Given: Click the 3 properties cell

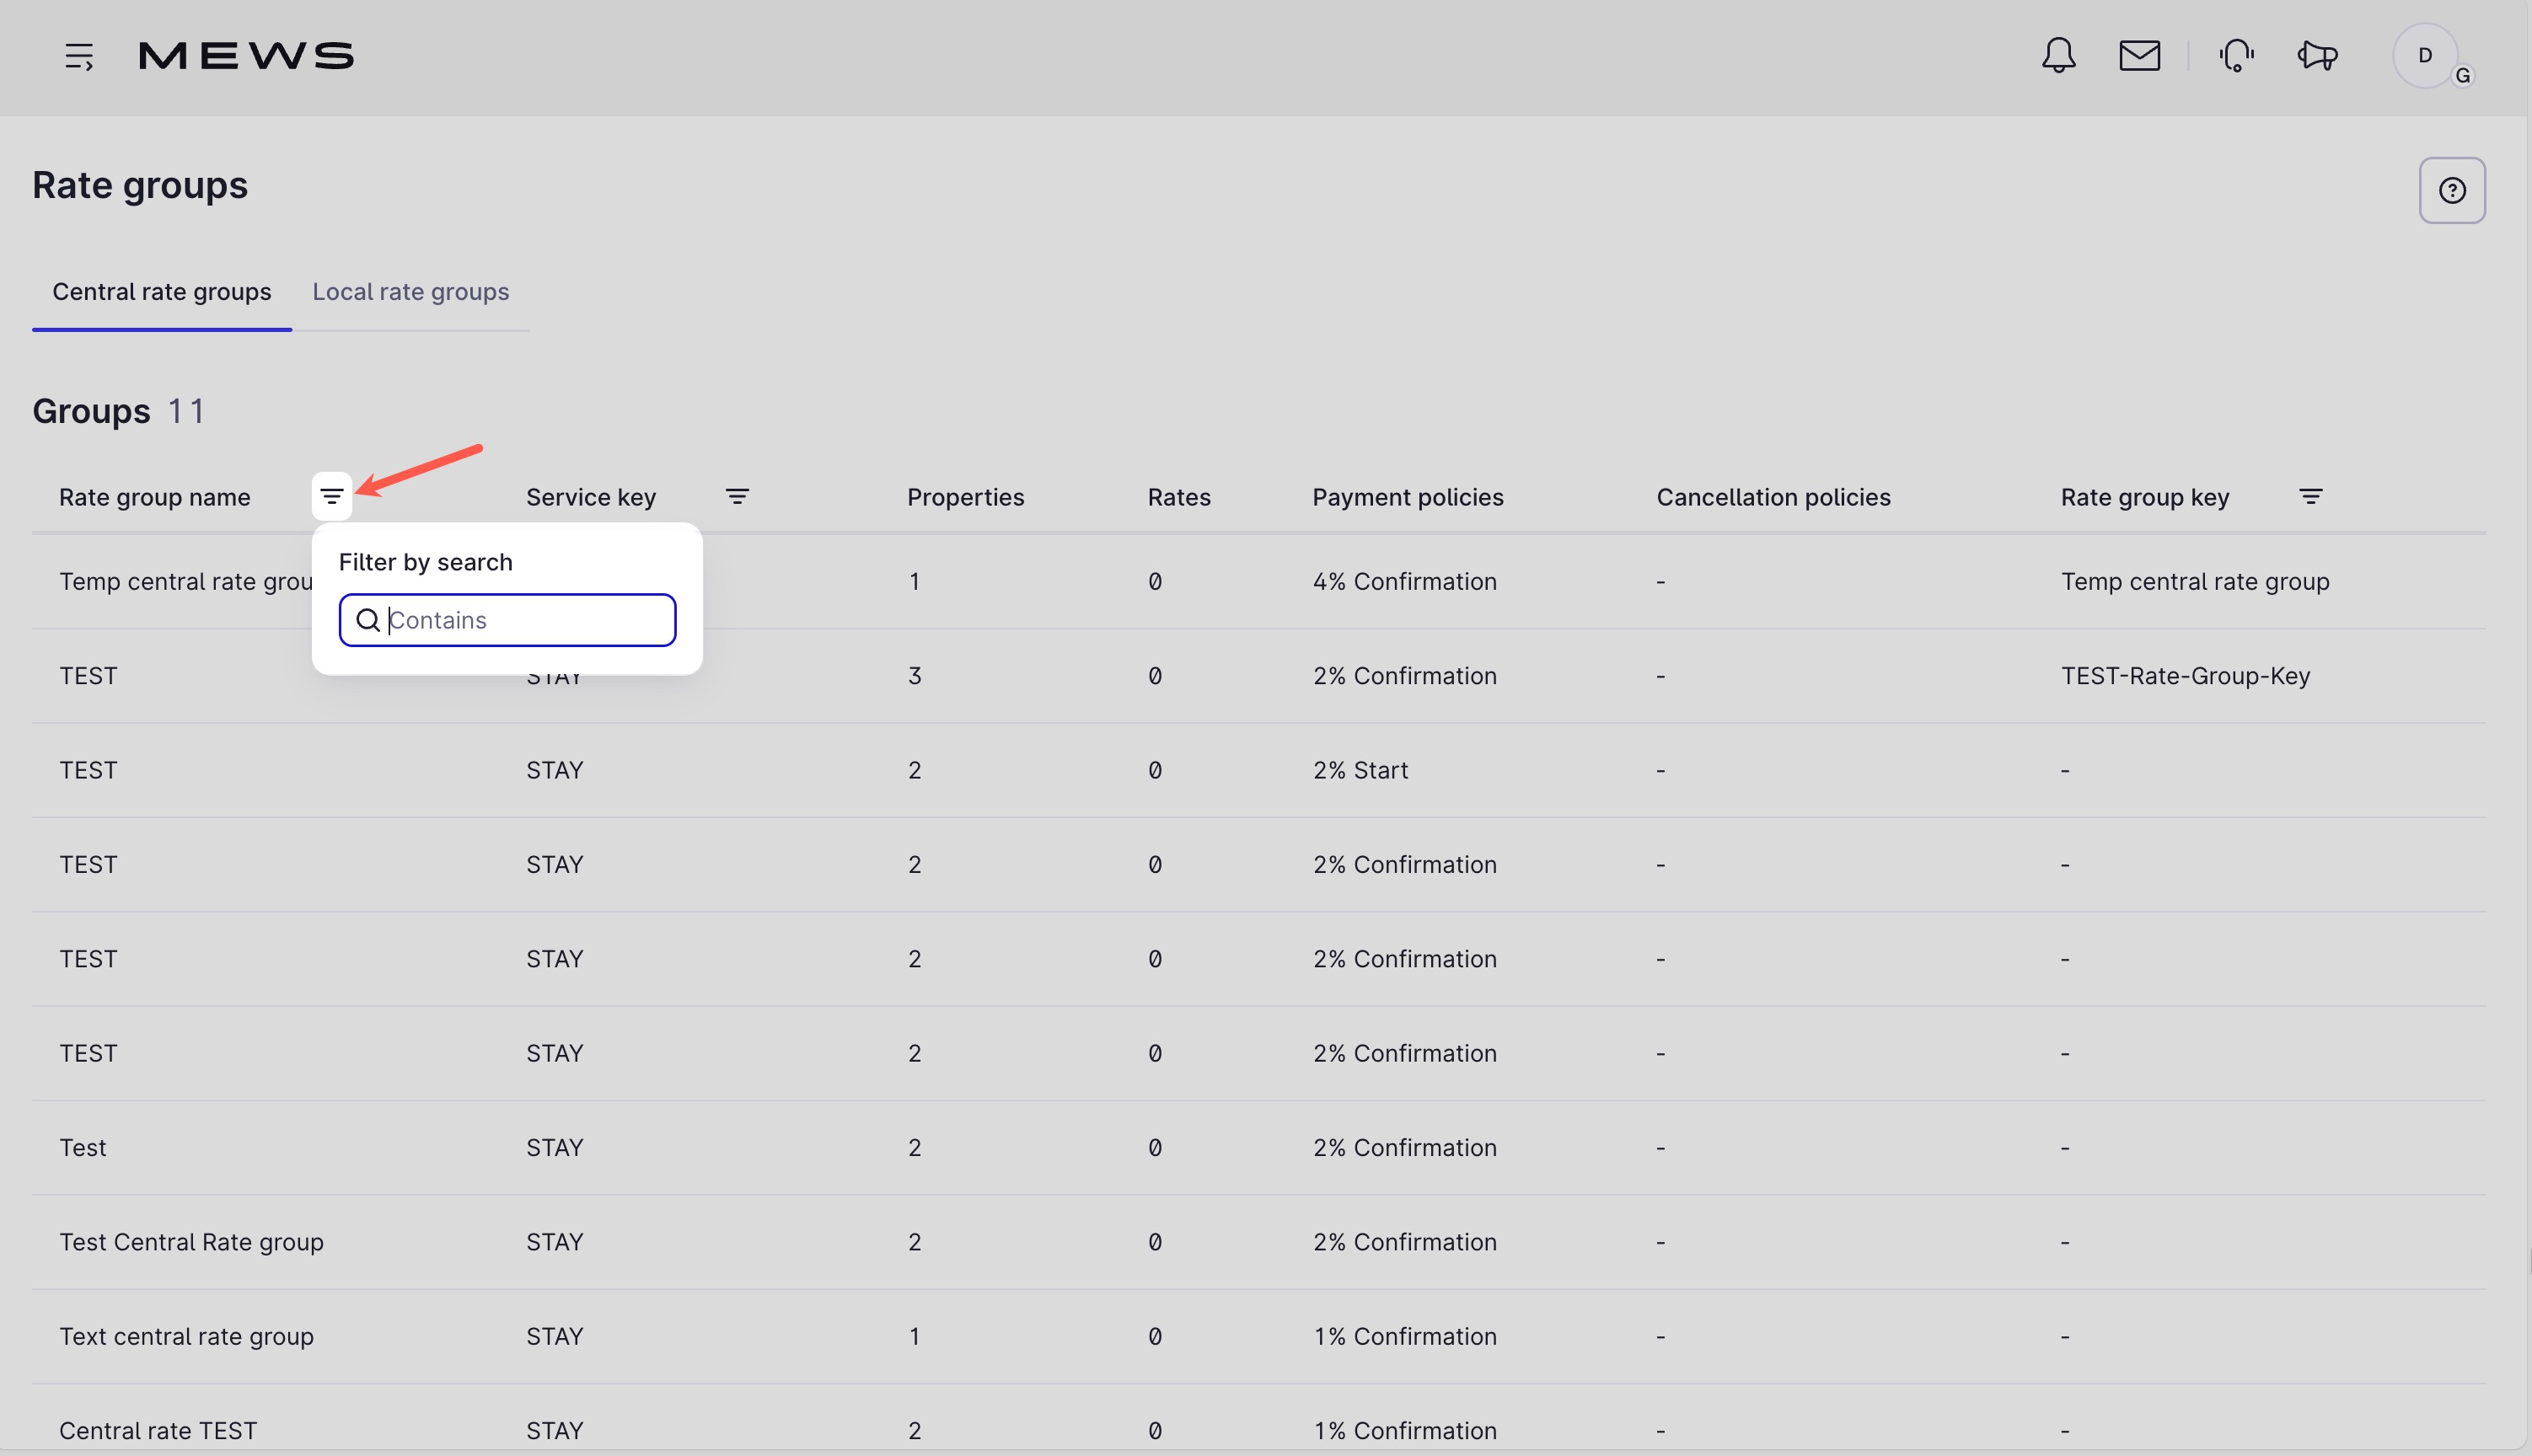Looking at the screenshot, I should (914, 676).
